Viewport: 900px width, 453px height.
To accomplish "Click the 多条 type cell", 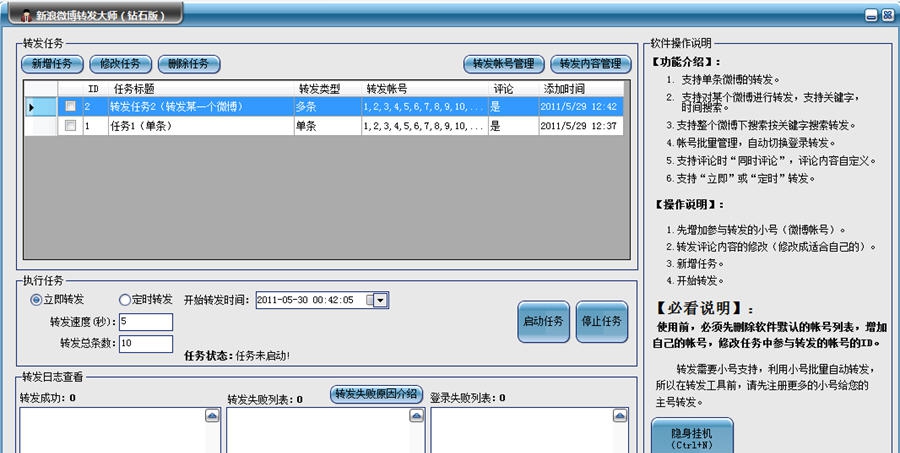I will coord(328,107).
